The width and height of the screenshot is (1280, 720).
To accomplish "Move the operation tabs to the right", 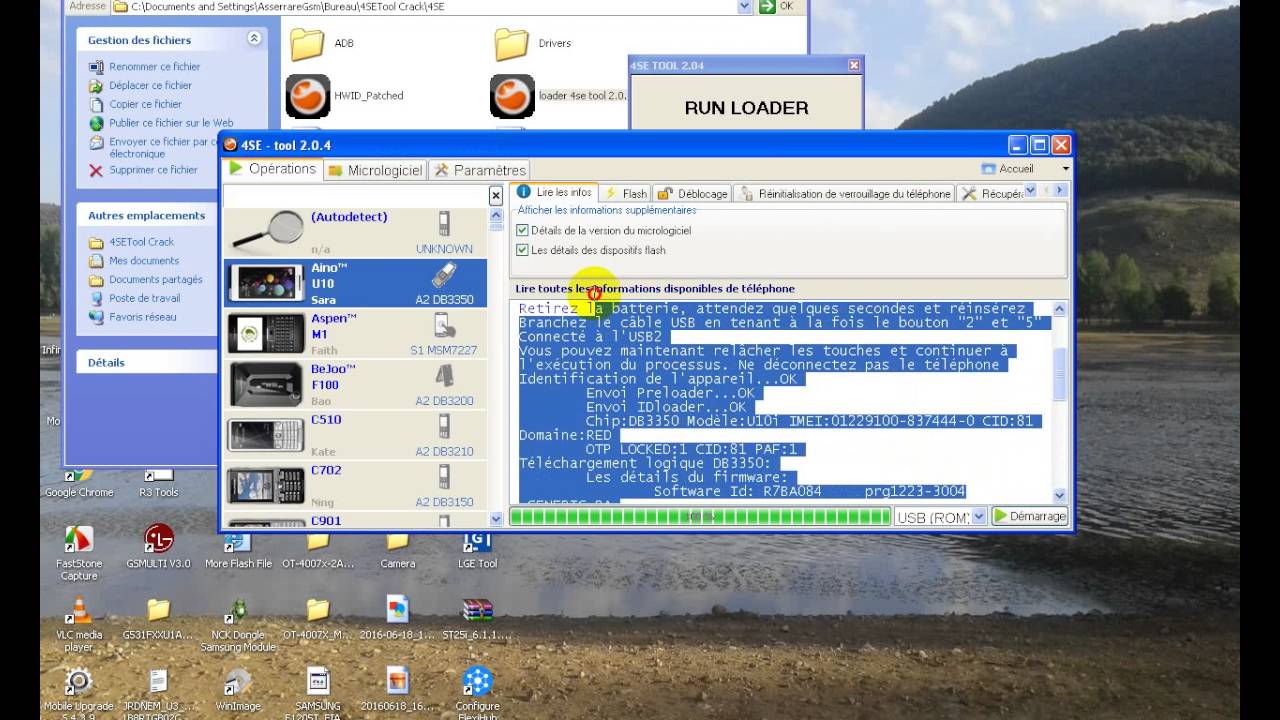I will pos(1060,190).
